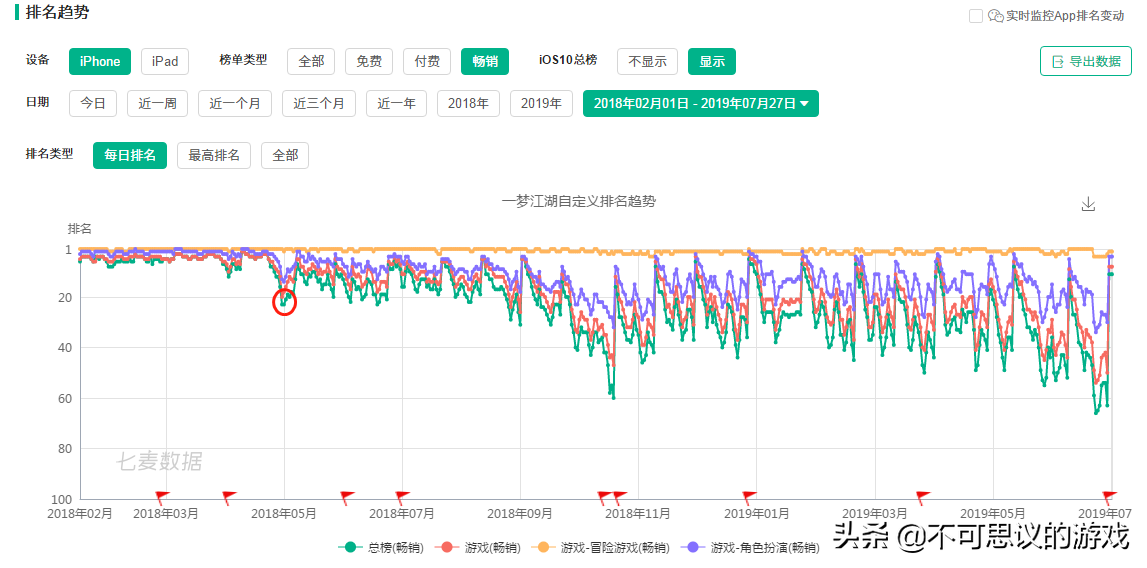Screen dimensions: 1147x568
Task: Click the WeChat icon beside monitoring label
Action: click(x=995, y=16)
